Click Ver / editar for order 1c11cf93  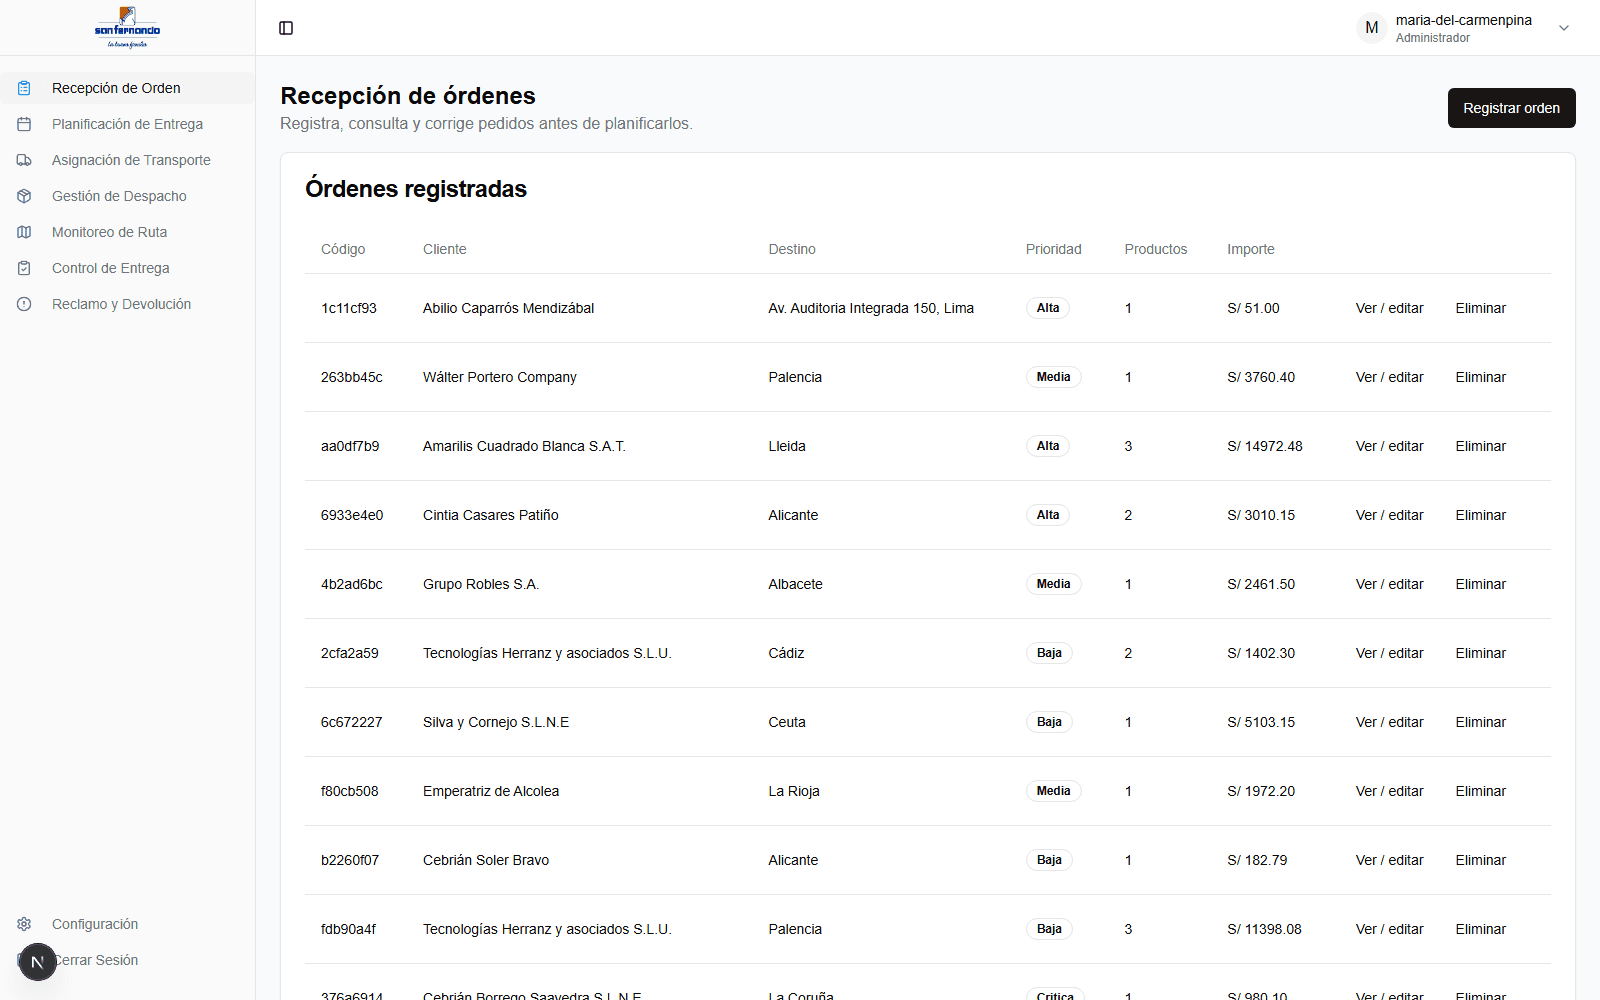1389,308
